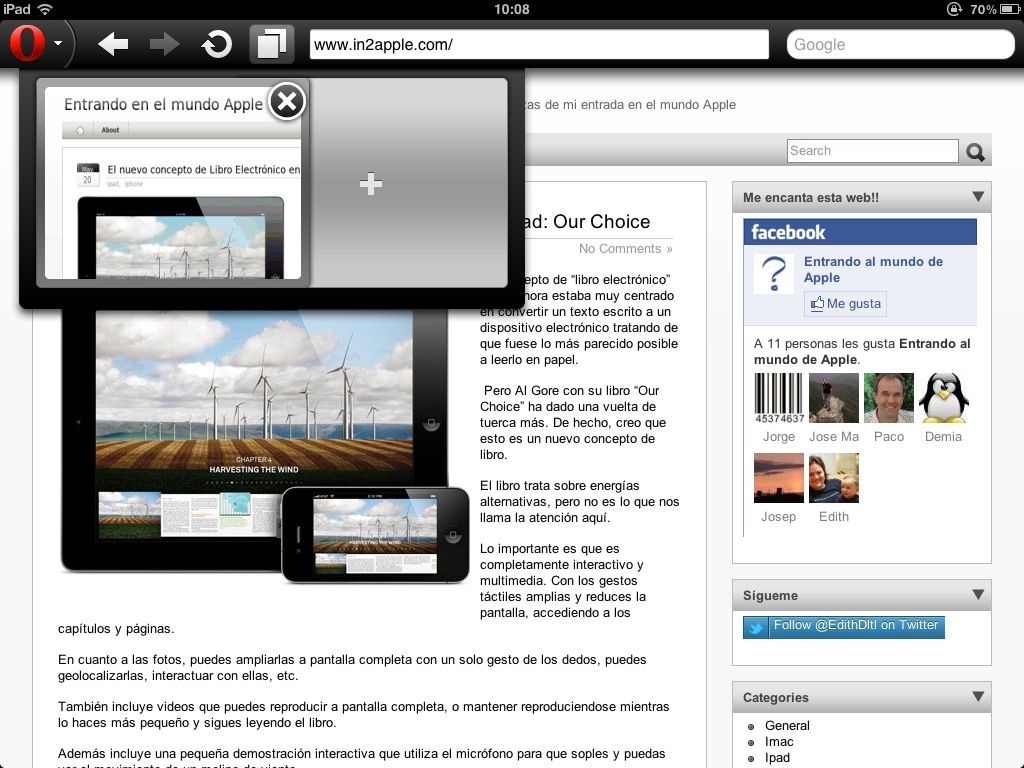Click the Me gusta like button

pyautogui.click(x=845, y=304)
